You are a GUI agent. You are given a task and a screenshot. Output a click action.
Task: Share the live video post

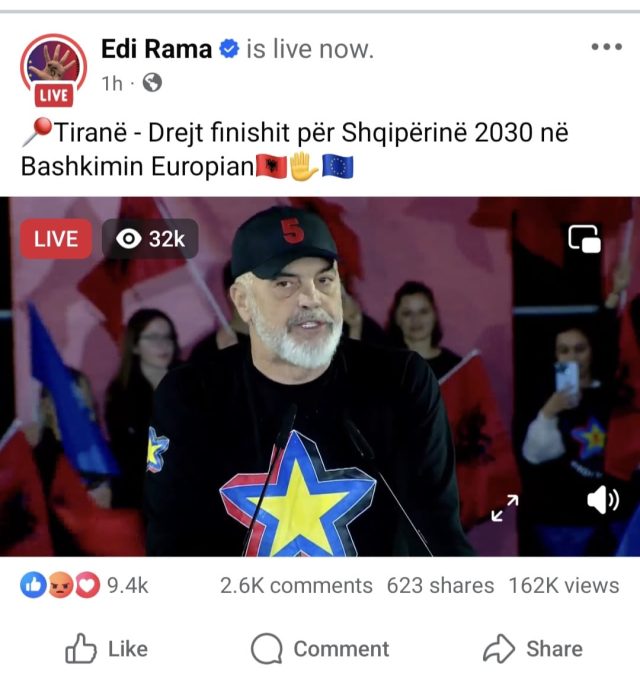point(533,649)
